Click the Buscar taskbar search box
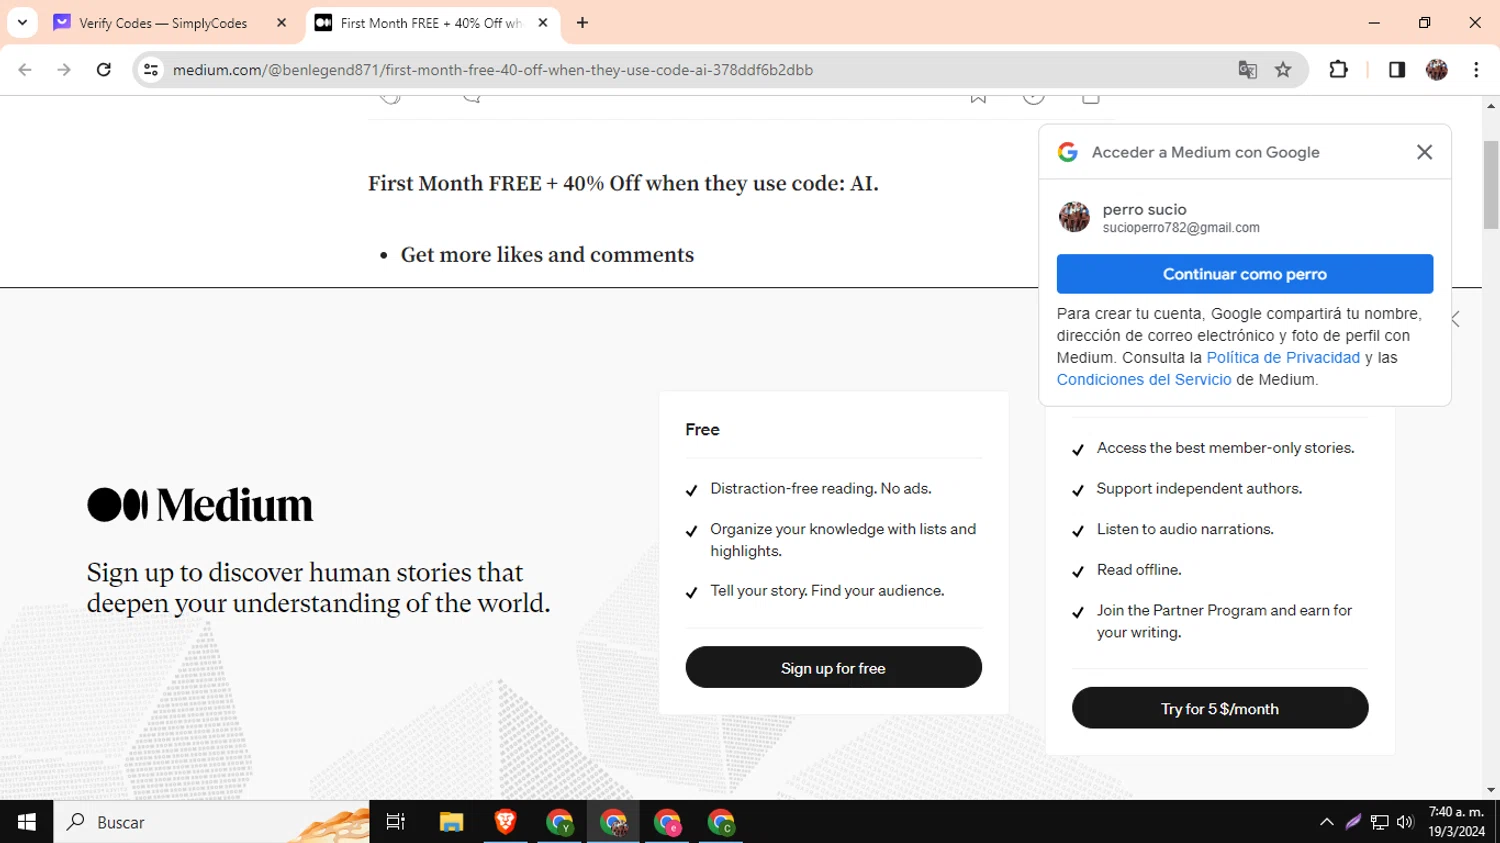The image size is (1500, 843). click(211, 822)
